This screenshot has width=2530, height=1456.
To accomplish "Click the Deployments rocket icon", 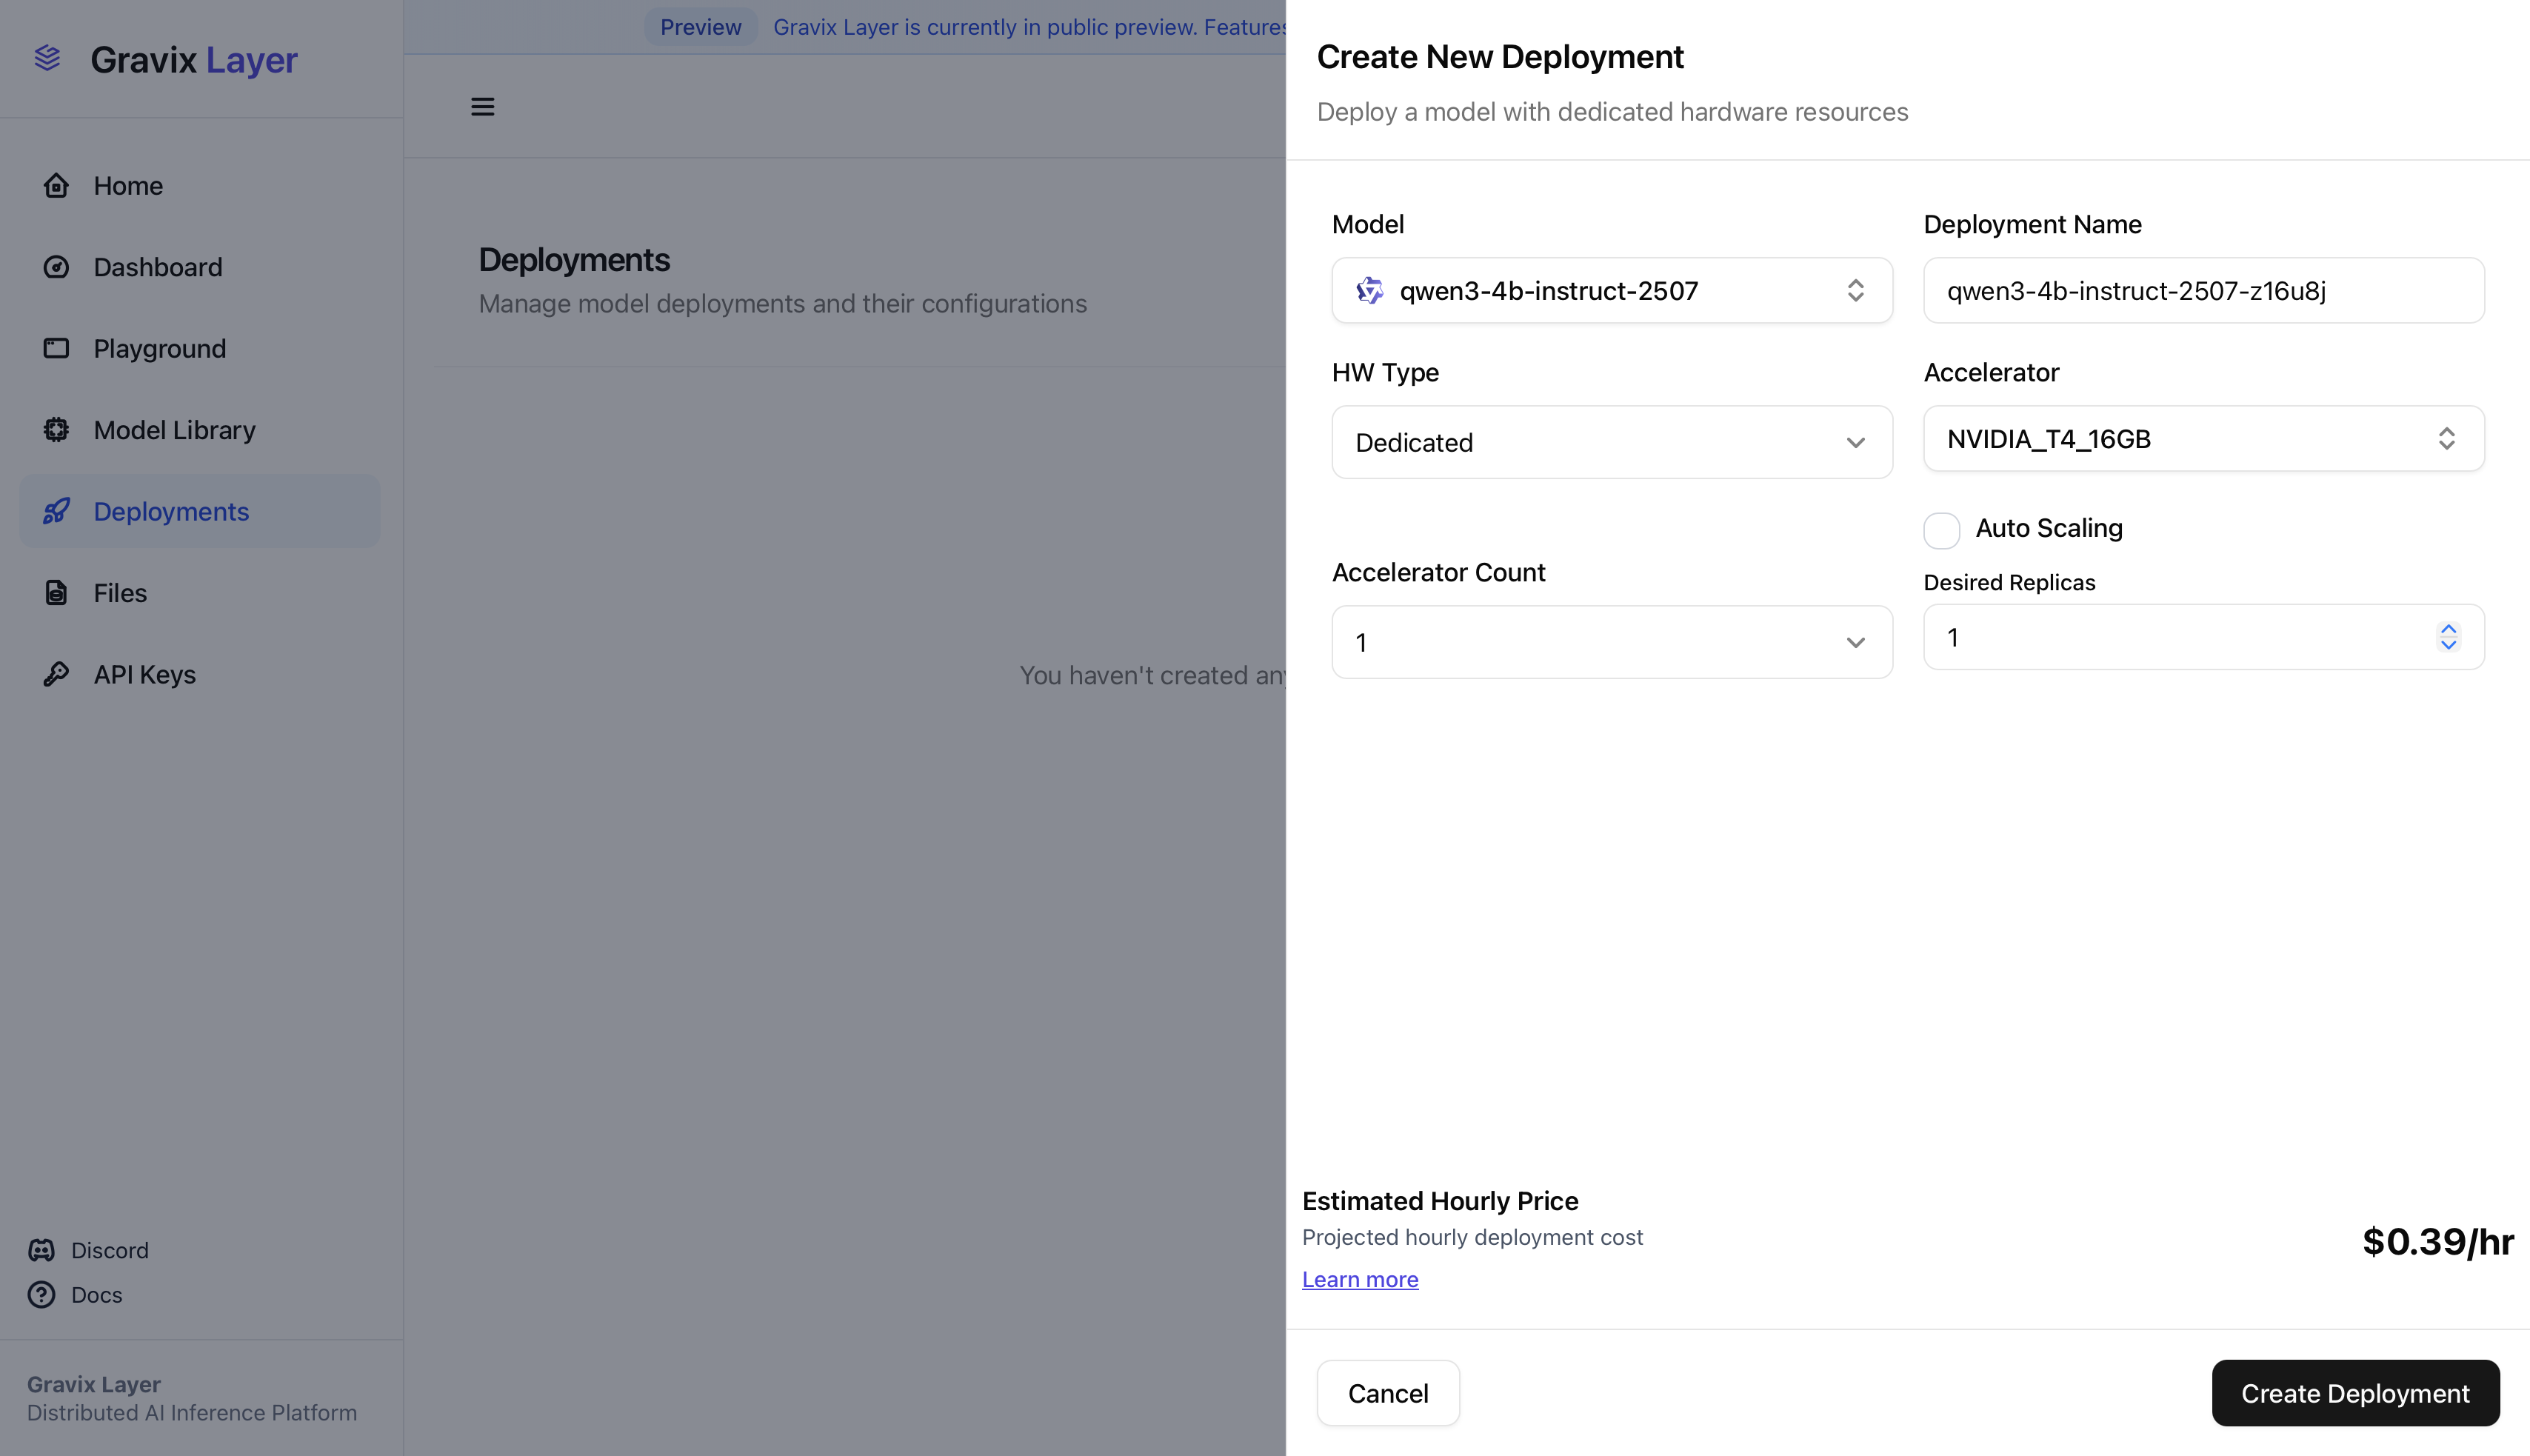I will (x=56, y=511).
